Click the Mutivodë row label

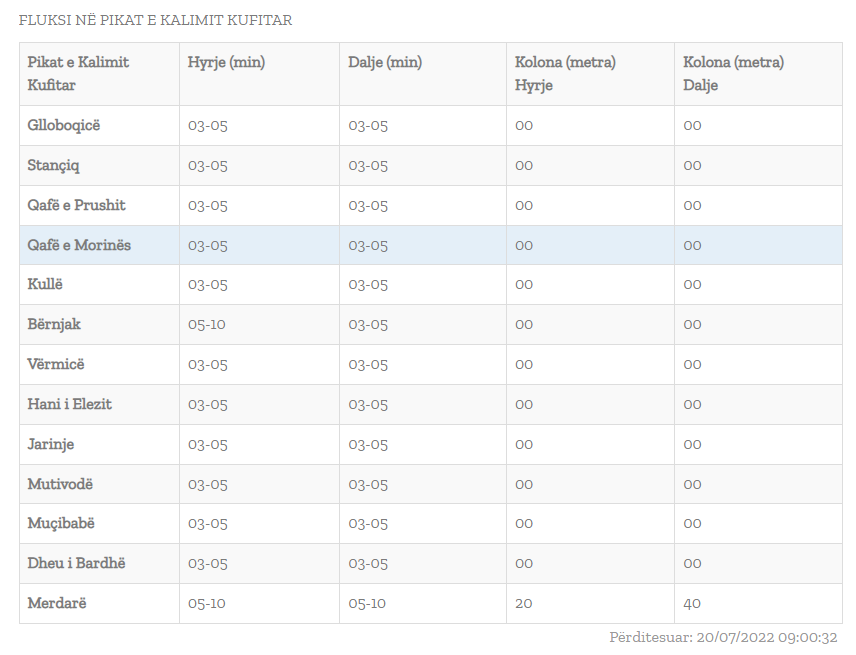pyautogui.click(x=60, y=484)
